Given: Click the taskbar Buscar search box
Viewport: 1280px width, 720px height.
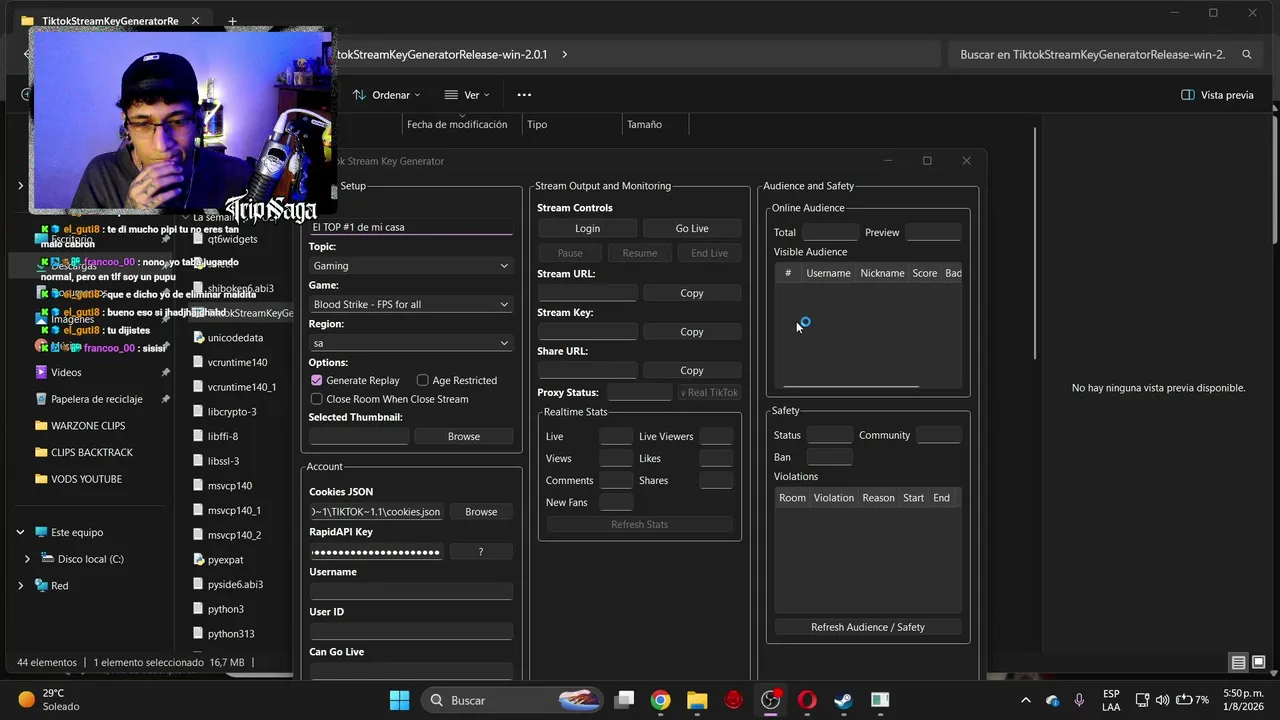Looking at the screenshot, I should pyautogui.click(x=512, y=700).
